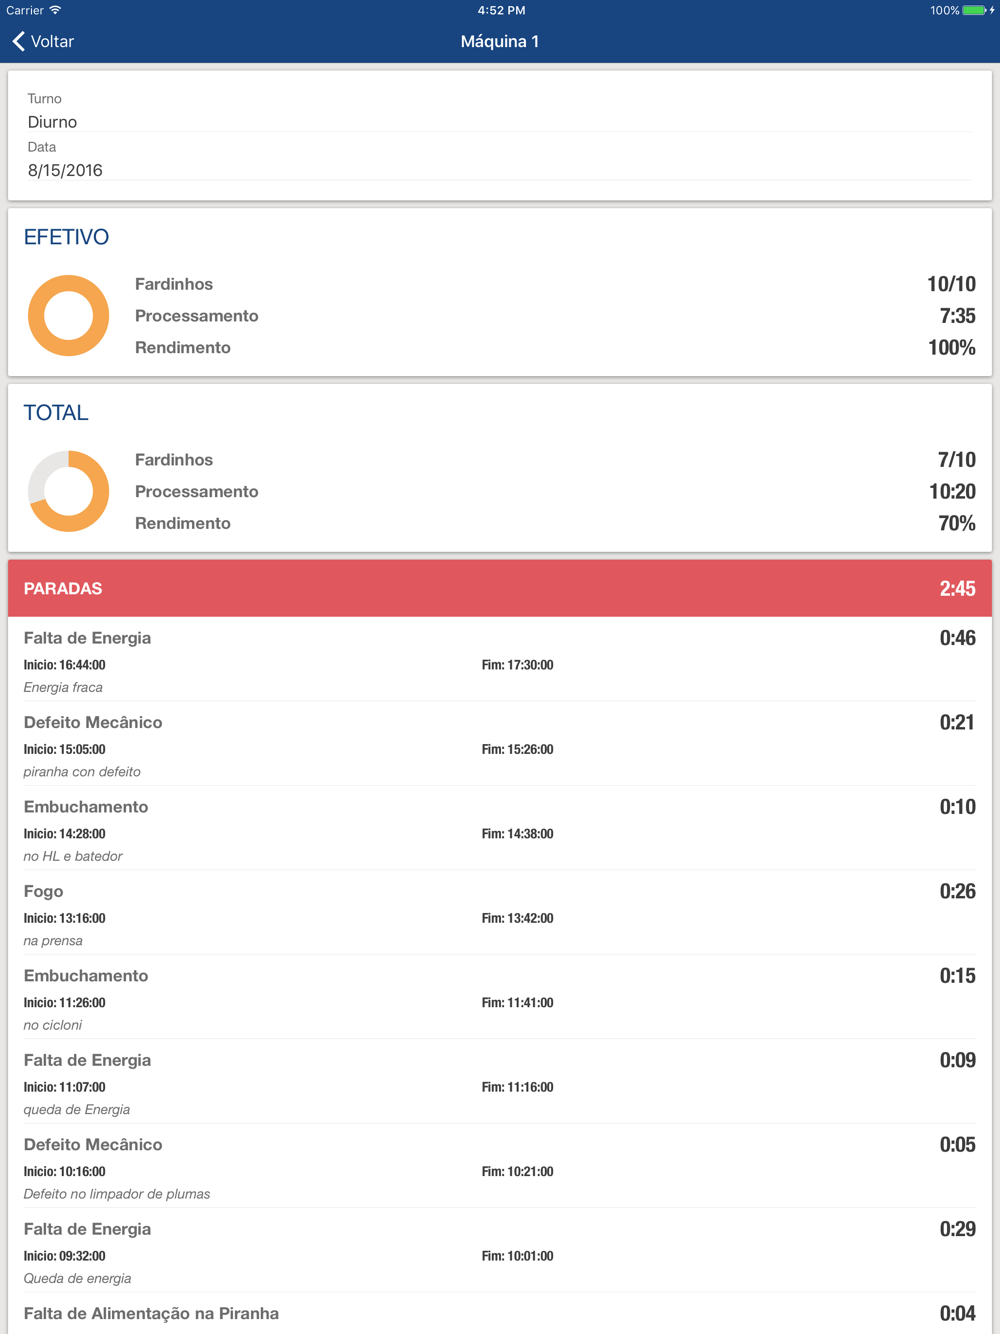Image resolution: width=1000 pixels, height=1334 pixels.
Task: Tap the Voltar back chevron icon
Action: (18, 41)
